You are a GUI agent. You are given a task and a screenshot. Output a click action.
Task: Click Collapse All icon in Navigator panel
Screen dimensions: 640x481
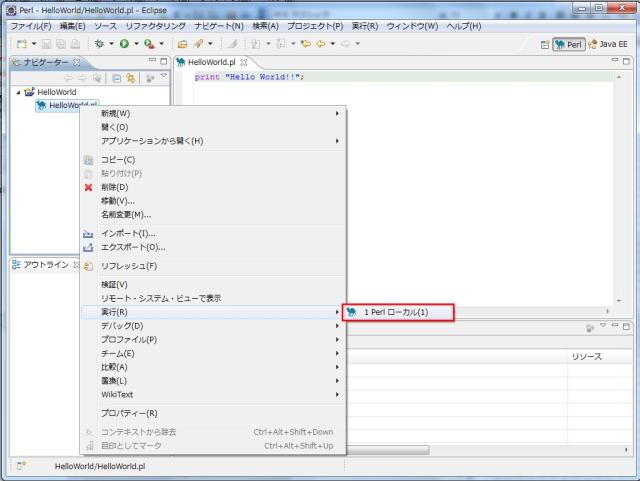[x=117, y=77]
